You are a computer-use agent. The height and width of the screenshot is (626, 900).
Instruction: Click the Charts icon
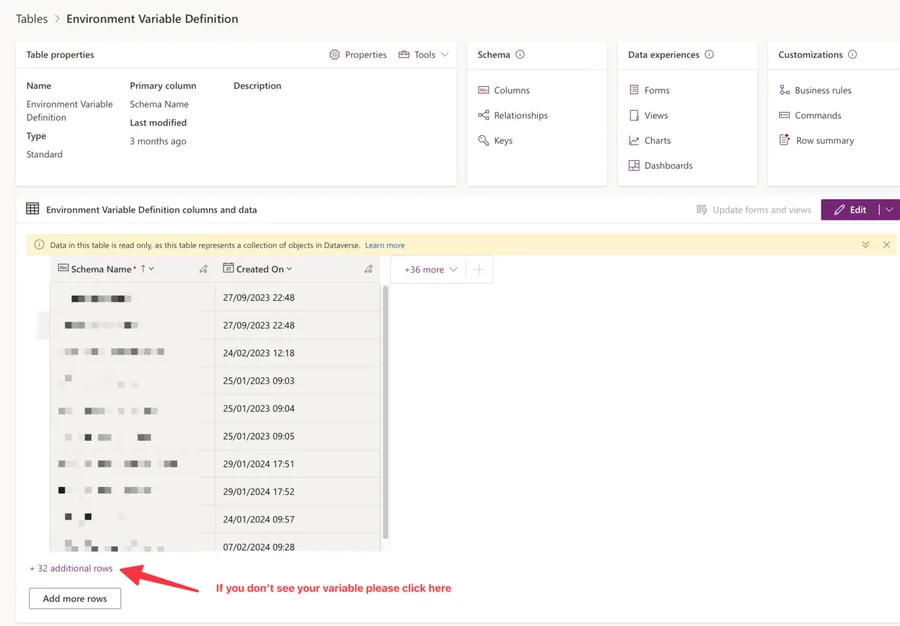pyautogui.click(x=634, y=141)
